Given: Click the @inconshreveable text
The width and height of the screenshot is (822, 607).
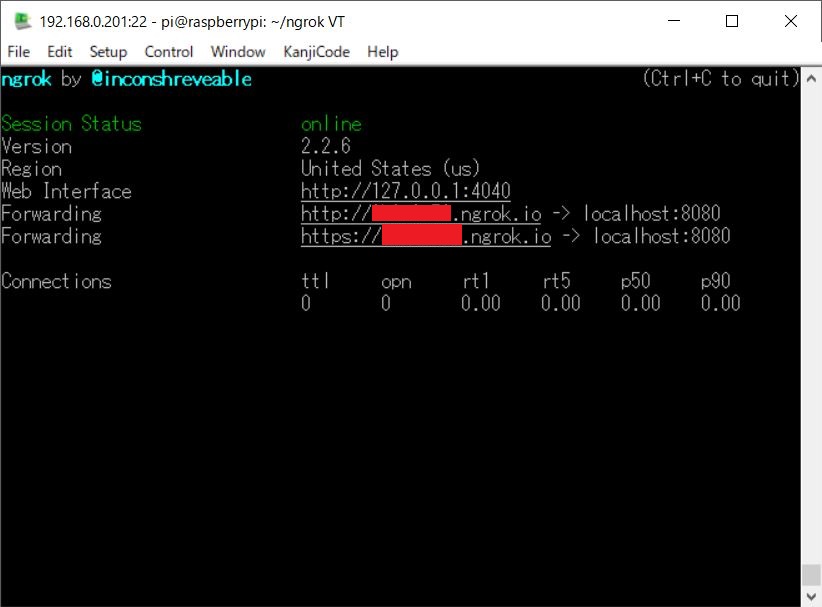Looking at the screenshot, I should tap(171, 79).
